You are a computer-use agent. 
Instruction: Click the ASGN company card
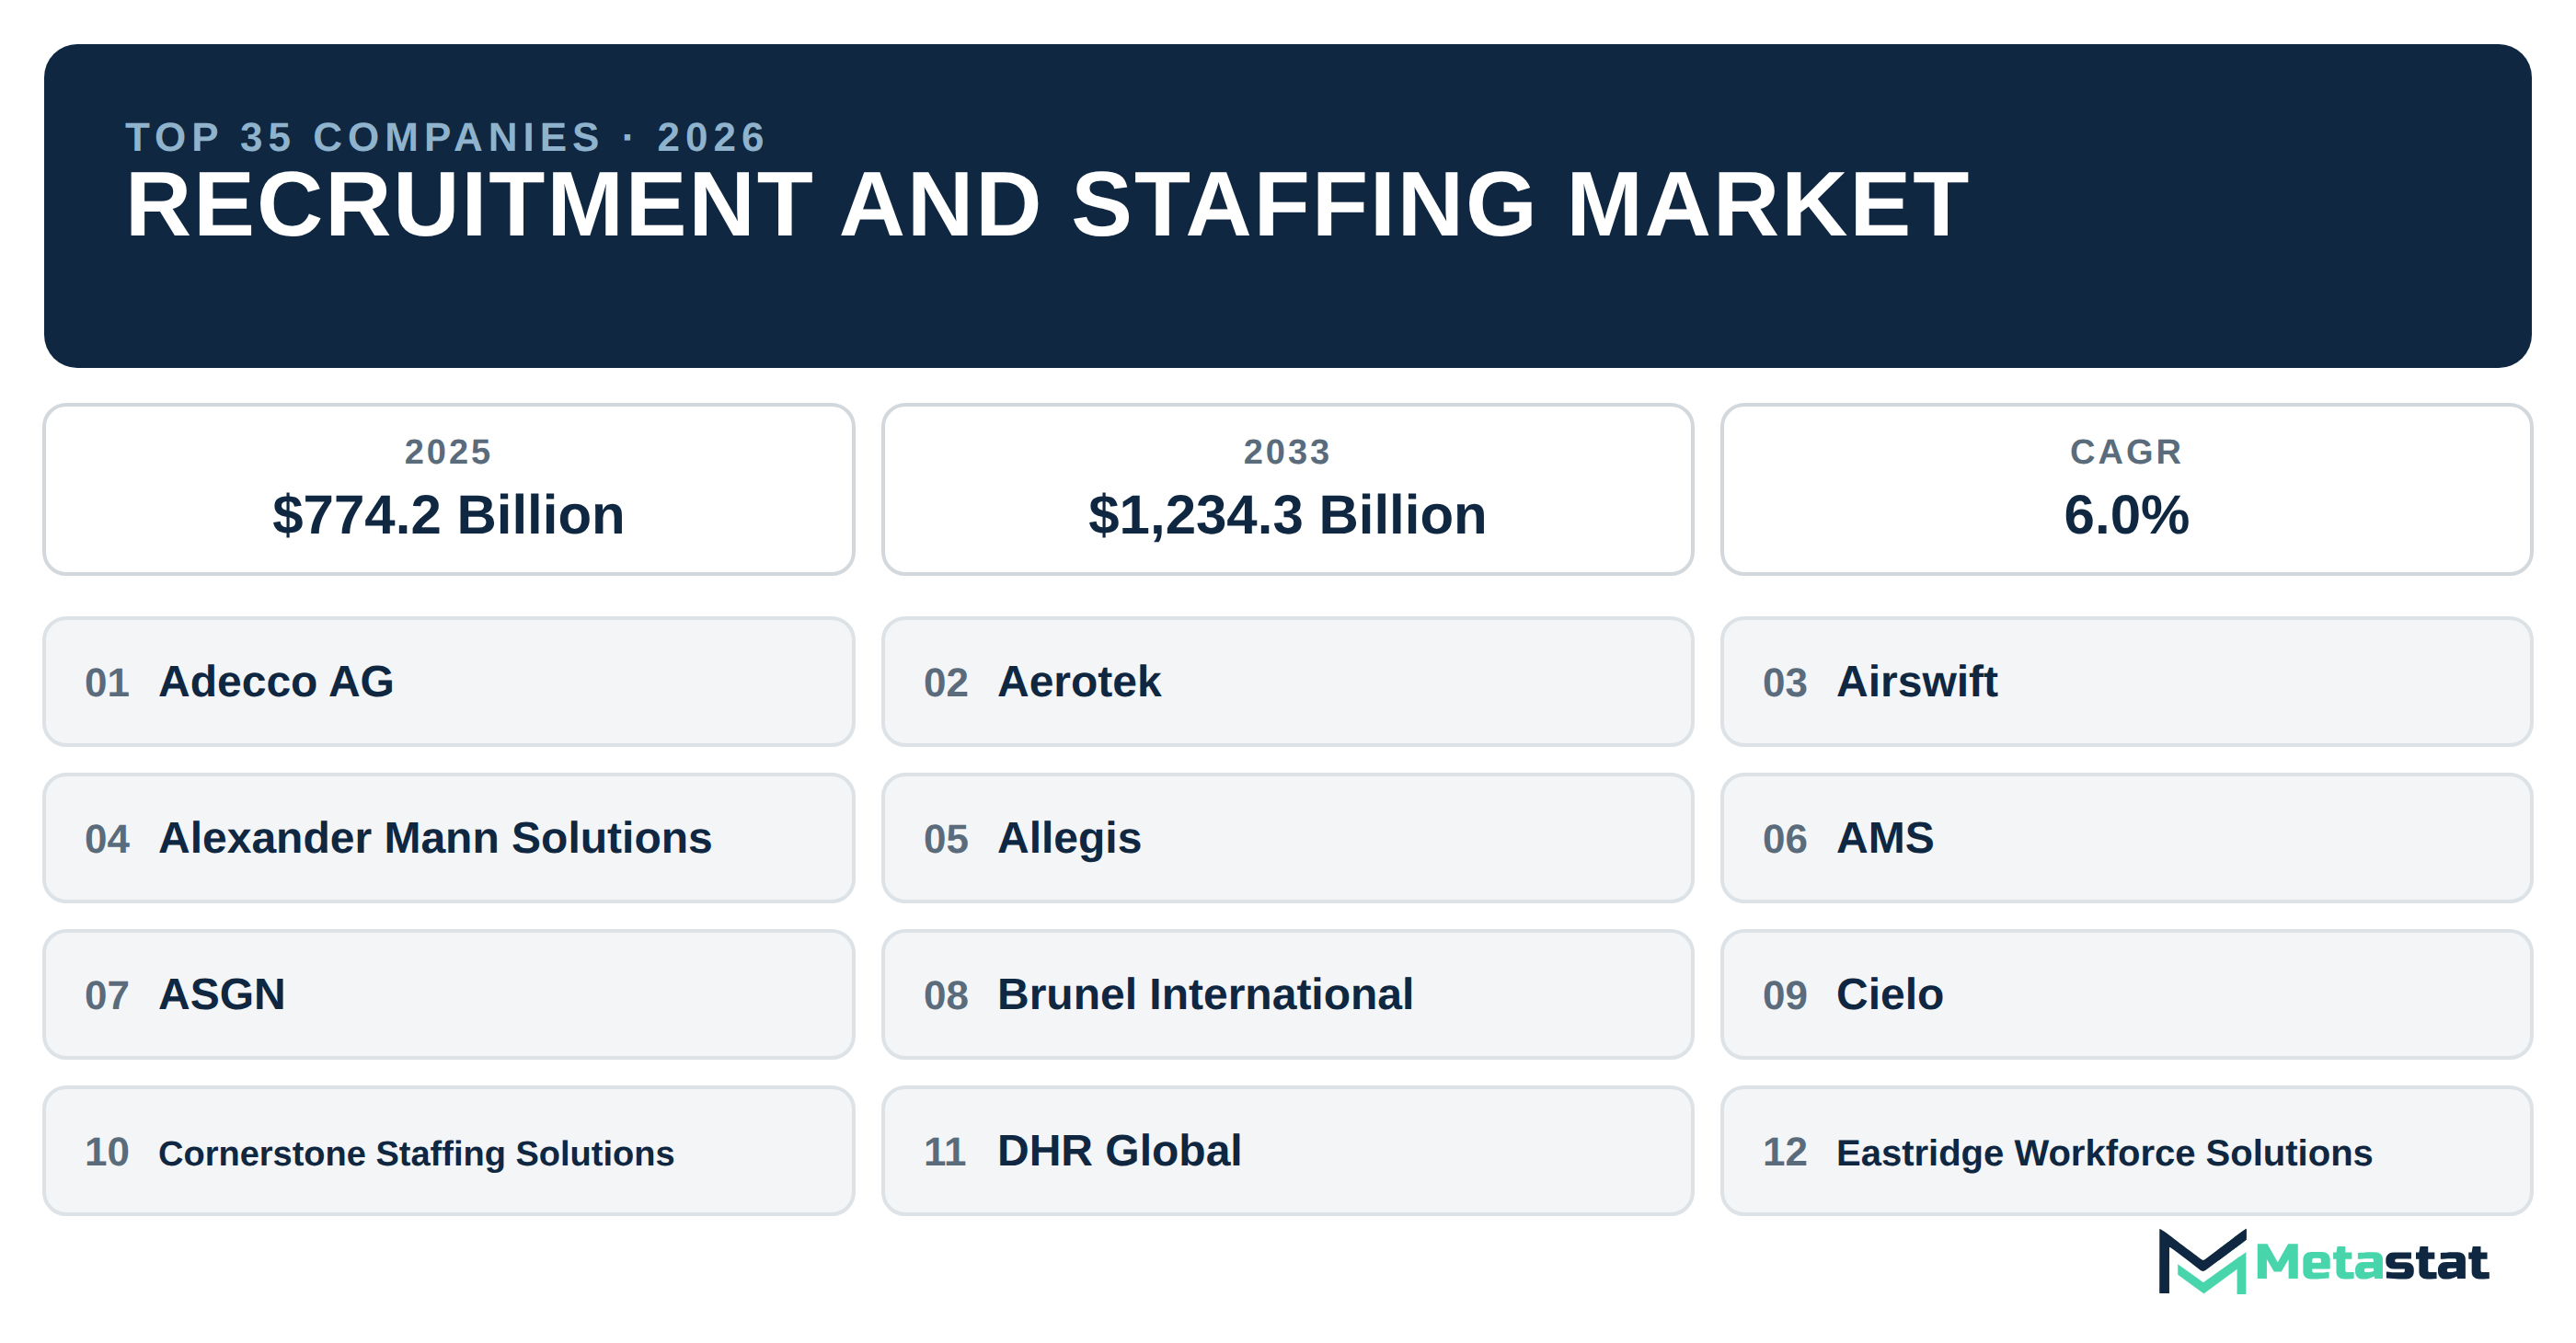[449, 994]
